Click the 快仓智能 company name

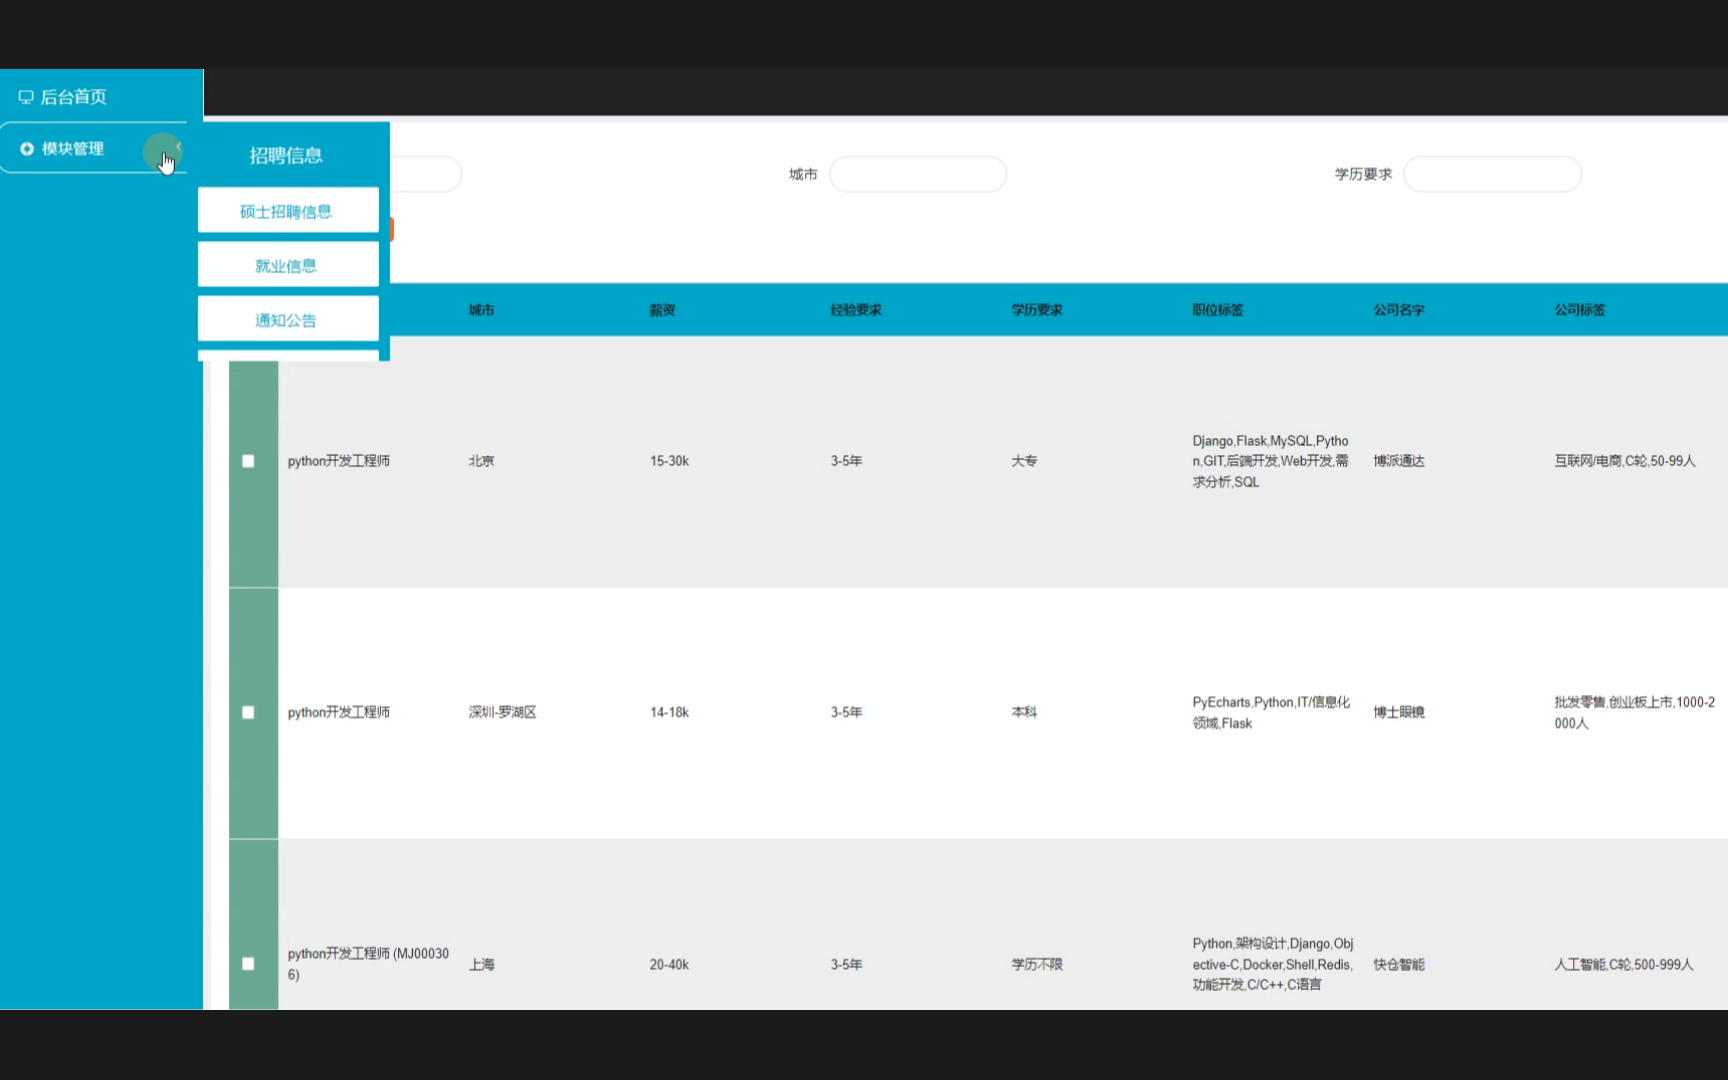click(1399, 964)
